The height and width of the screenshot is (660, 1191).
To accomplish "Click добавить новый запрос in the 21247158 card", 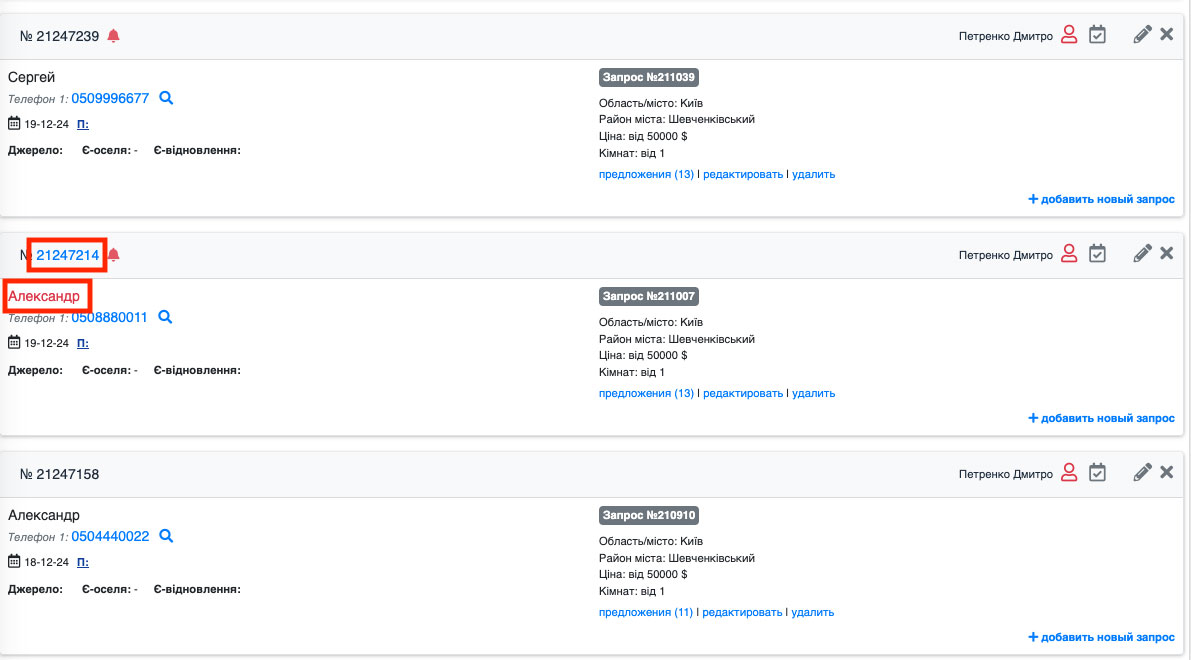I will click(1102, 637).
